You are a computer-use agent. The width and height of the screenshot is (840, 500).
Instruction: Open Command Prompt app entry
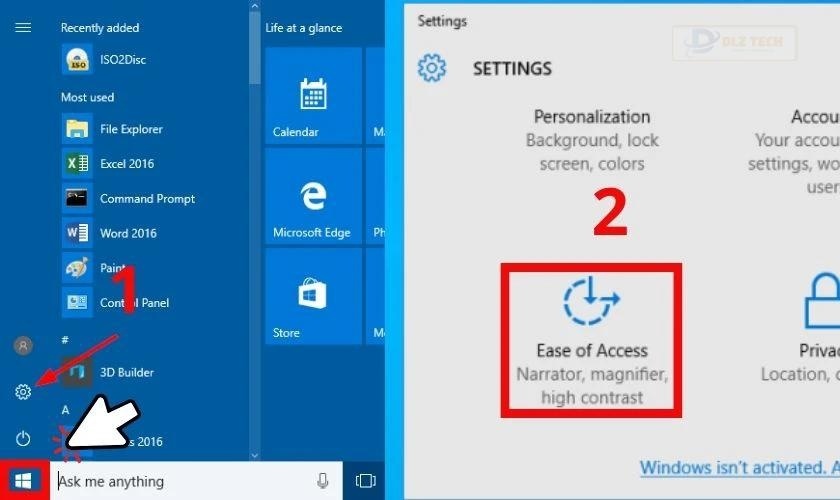147,198
